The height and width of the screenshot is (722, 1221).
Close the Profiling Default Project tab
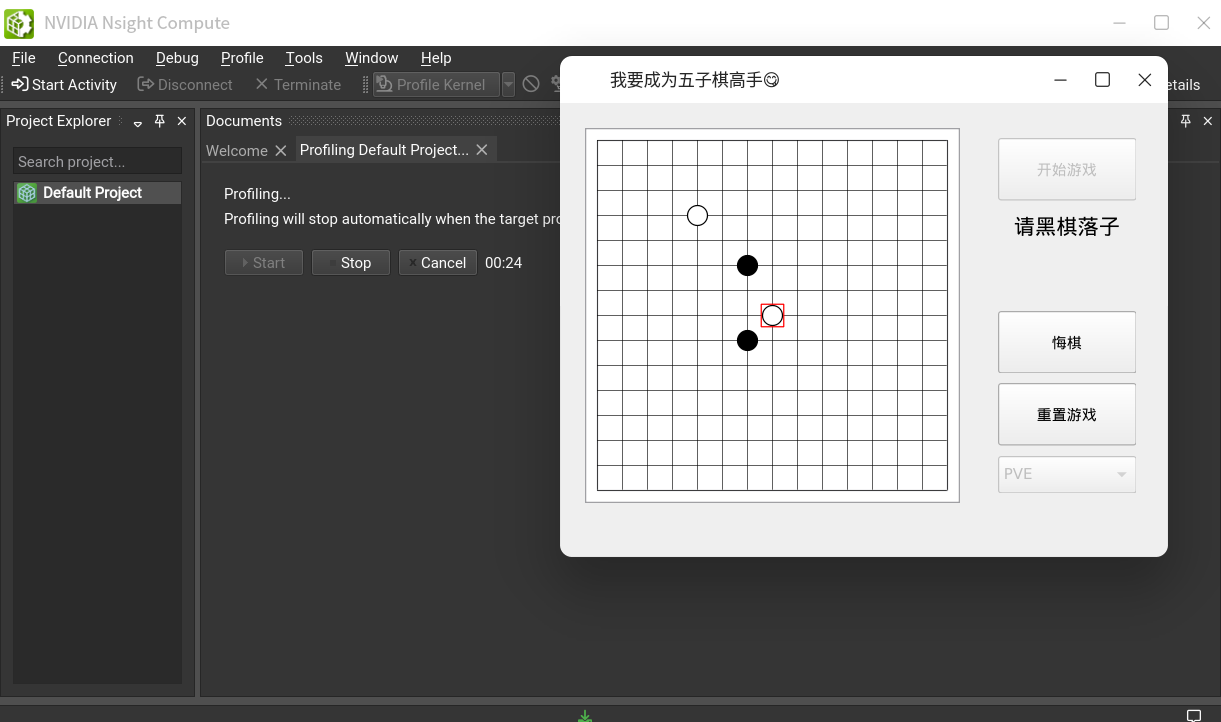482,149
